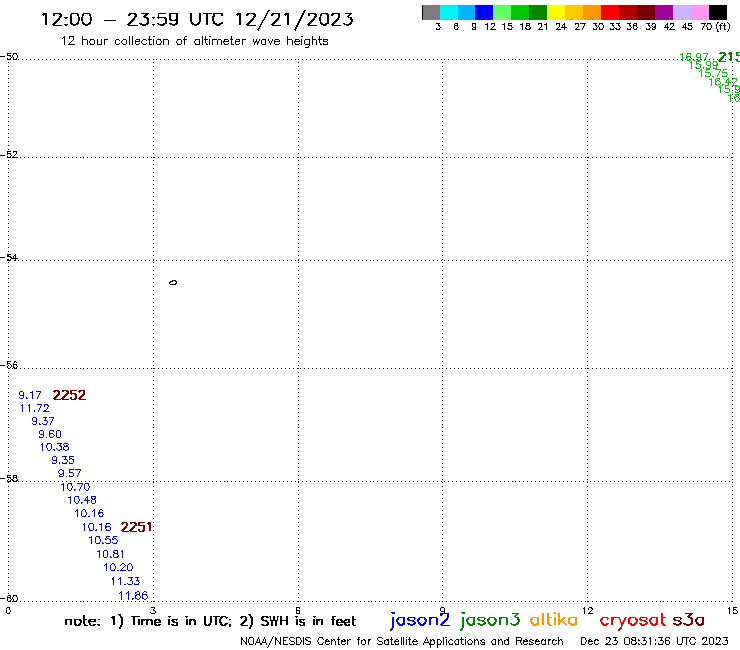This screenshot has width=740, height=650.
Task: Click the title '12:00 – 23:59 UTC 12/21/2023'
Action: (x=197, y=19)
